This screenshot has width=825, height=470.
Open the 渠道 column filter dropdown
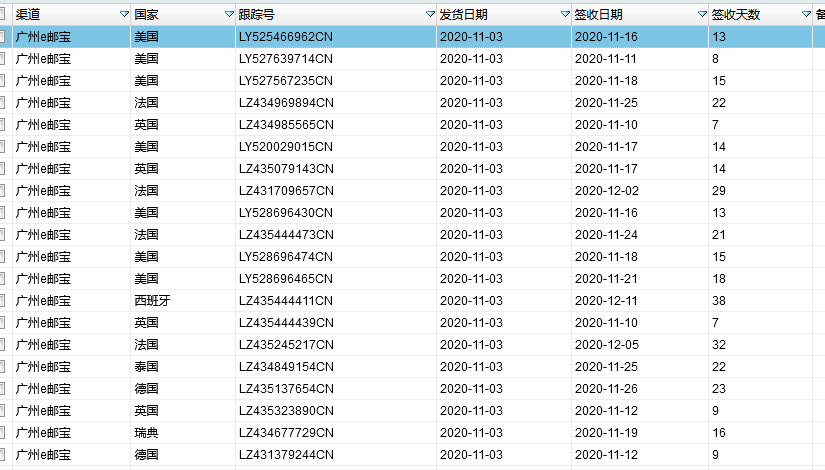click(124, 14)
